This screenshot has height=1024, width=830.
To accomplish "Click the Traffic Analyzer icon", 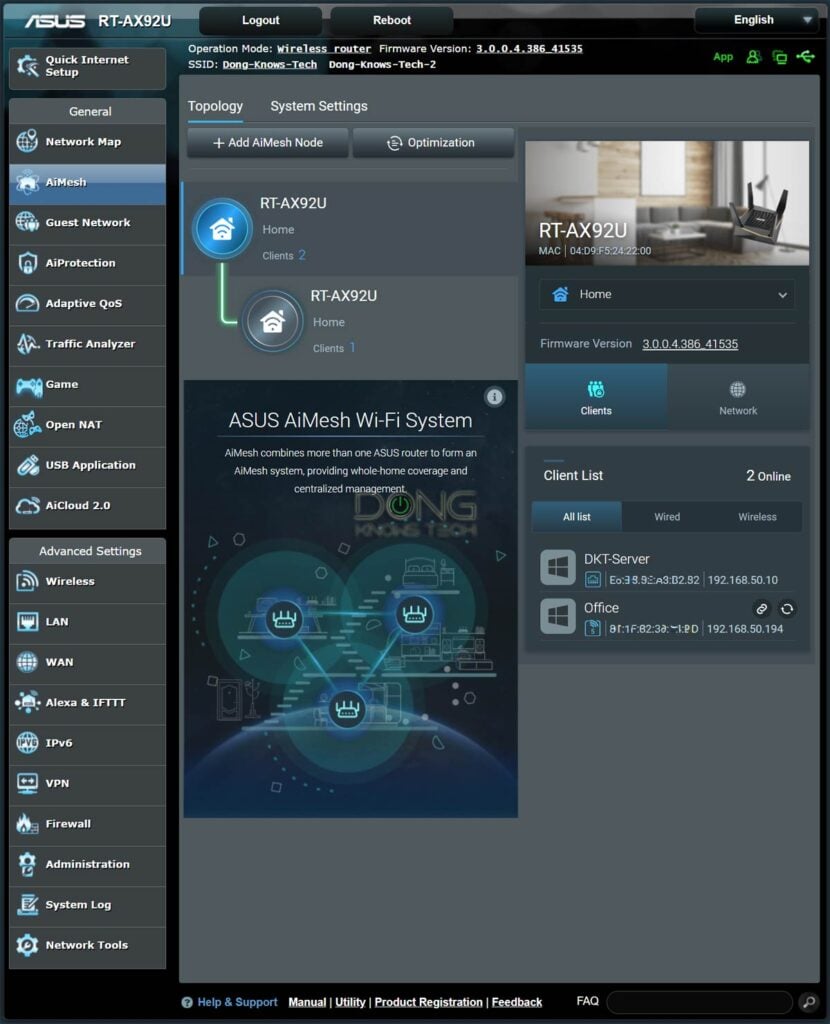I will (x=27, y=344).
